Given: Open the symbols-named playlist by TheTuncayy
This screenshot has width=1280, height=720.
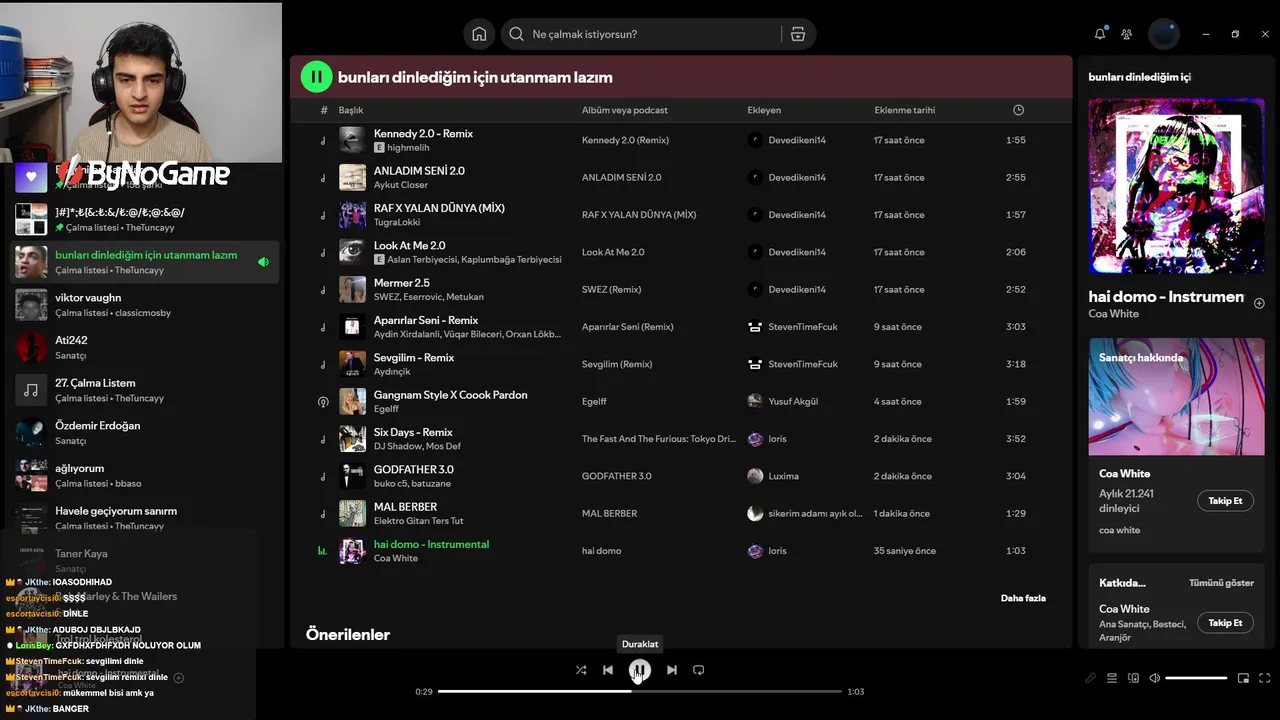Looking at the screenshot, I should 145,219.
